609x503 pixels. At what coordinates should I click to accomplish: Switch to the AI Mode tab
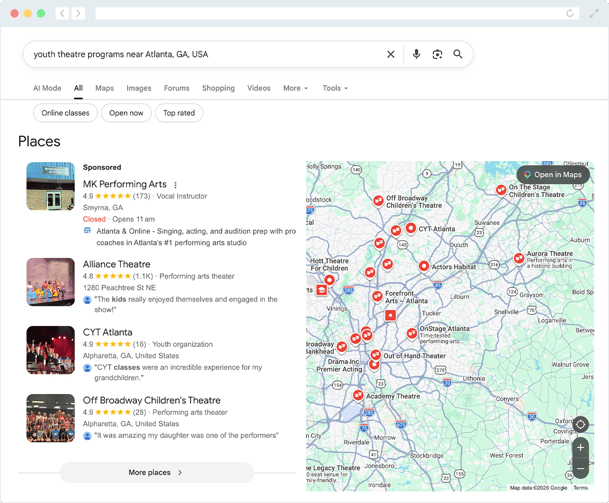click(x=47, y=88)
